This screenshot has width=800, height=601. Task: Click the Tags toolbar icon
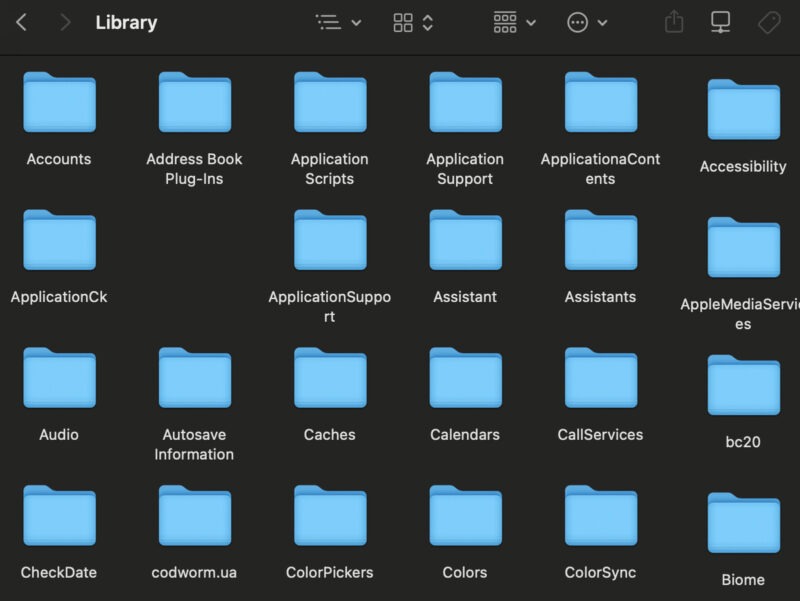click(770, 22)
